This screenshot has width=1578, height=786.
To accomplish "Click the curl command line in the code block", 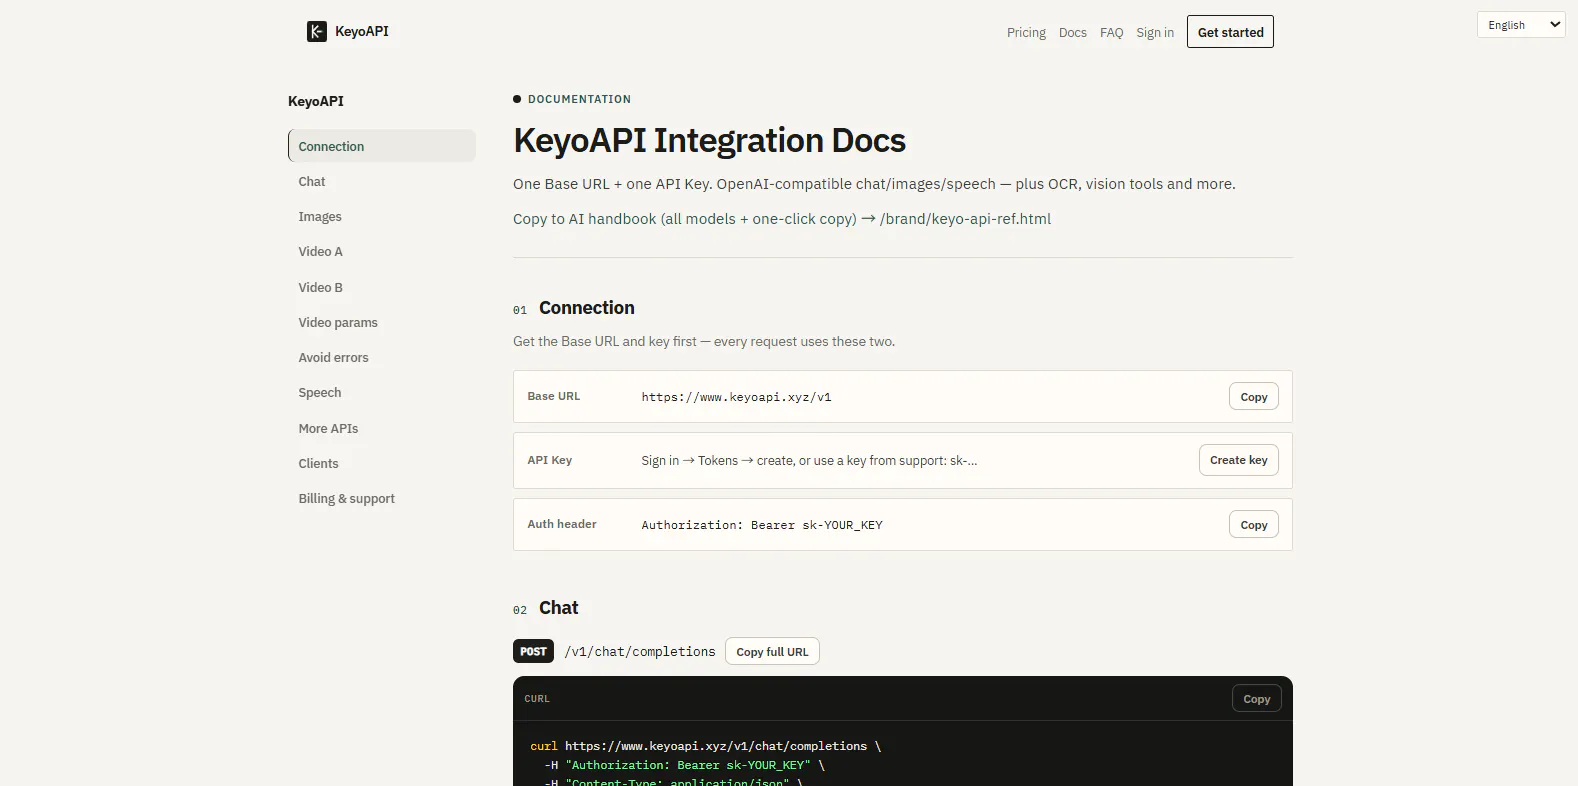I will point(706,746).
